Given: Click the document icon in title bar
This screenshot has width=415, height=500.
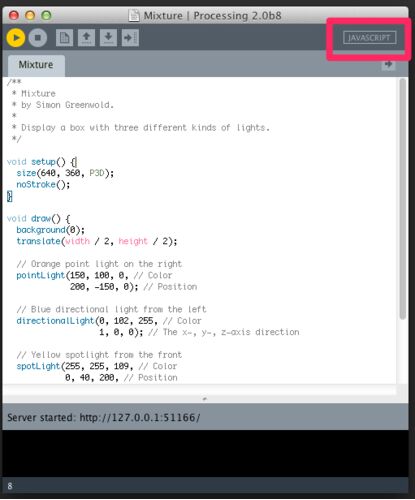Looking at the screenshot, I should (x=134, y=16).
